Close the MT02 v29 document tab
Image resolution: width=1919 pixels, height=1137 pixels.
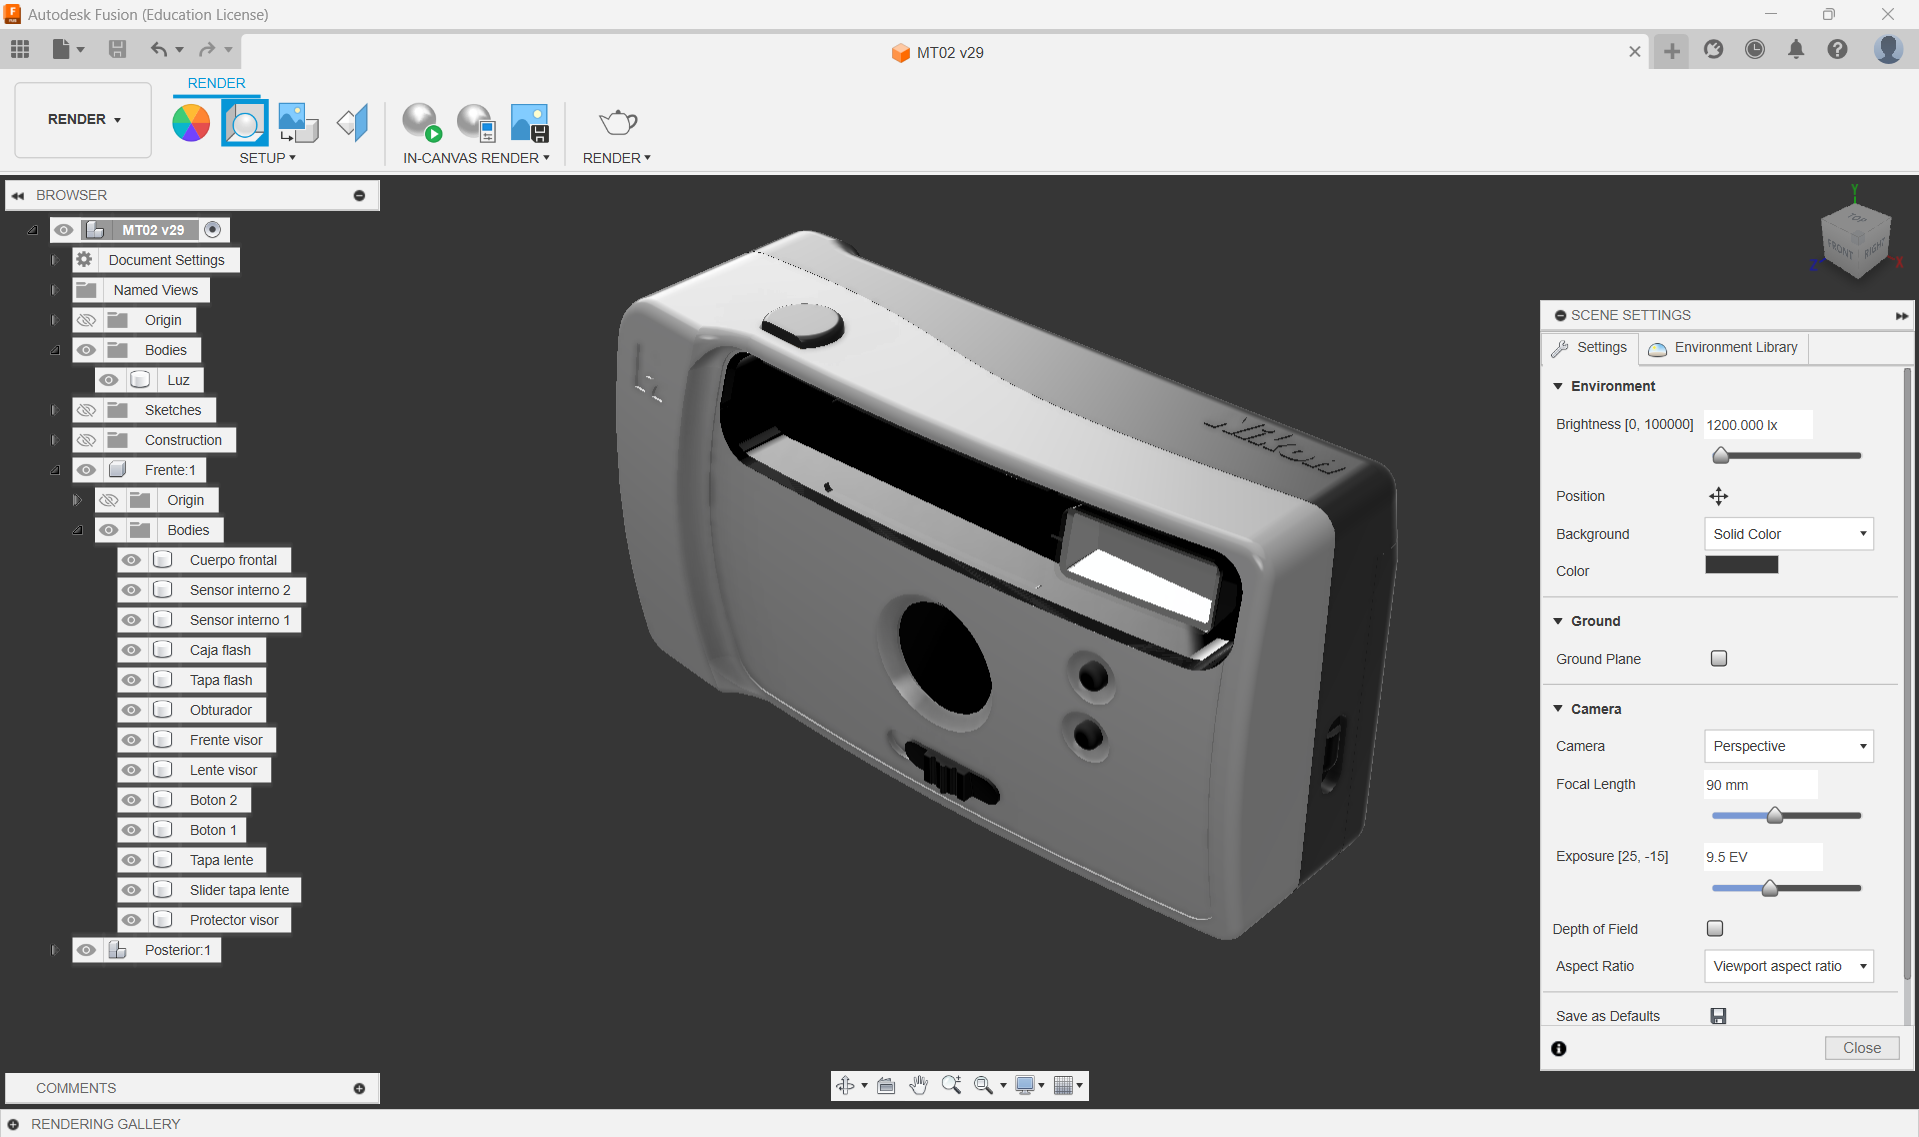tap(1634, 51)
